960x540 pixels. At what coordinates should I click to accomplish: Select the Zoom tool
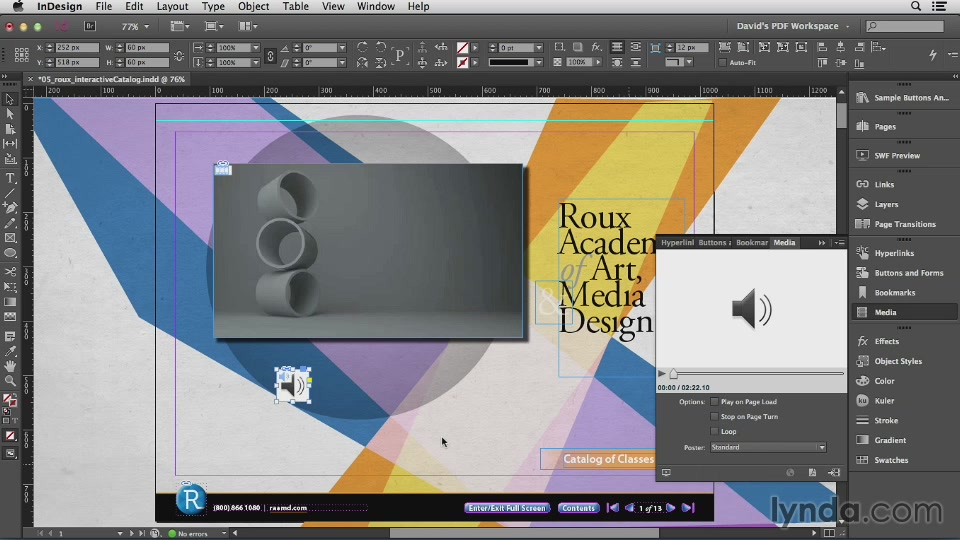10,381
